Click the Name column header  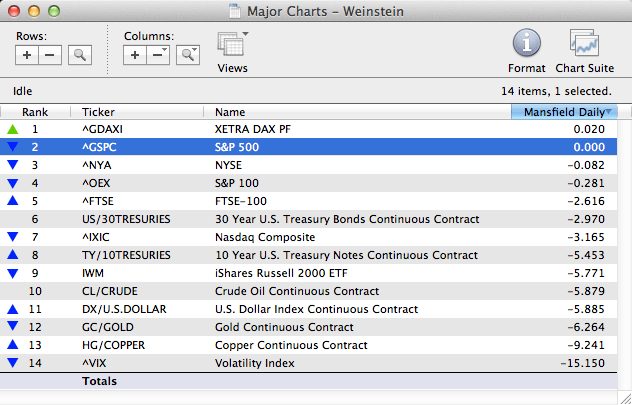pos(230,112)
